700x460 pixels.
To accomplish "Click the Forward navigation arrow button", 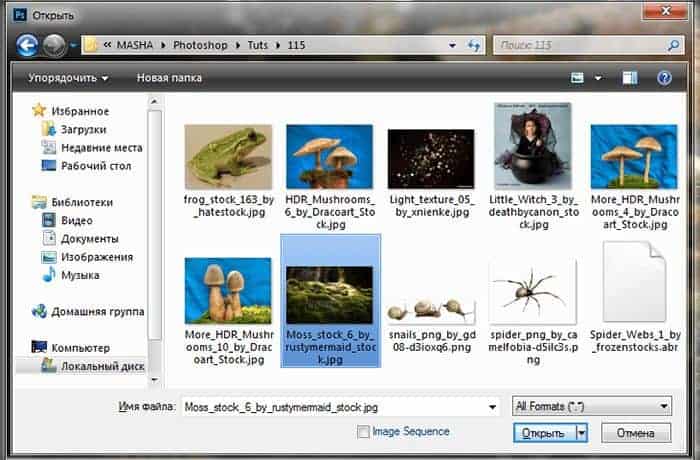I will [x=54, y=46].
